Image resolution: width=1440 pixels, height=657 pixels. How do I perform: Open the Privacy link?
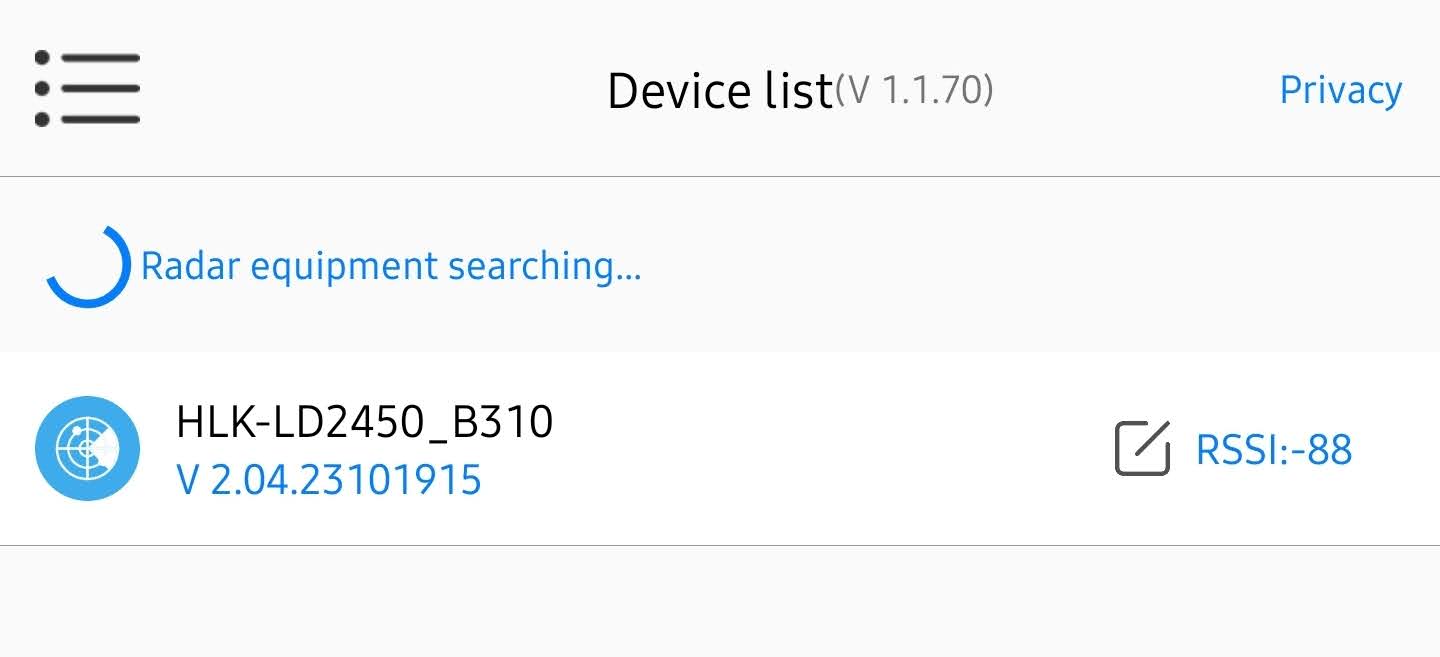[1340, 91]
